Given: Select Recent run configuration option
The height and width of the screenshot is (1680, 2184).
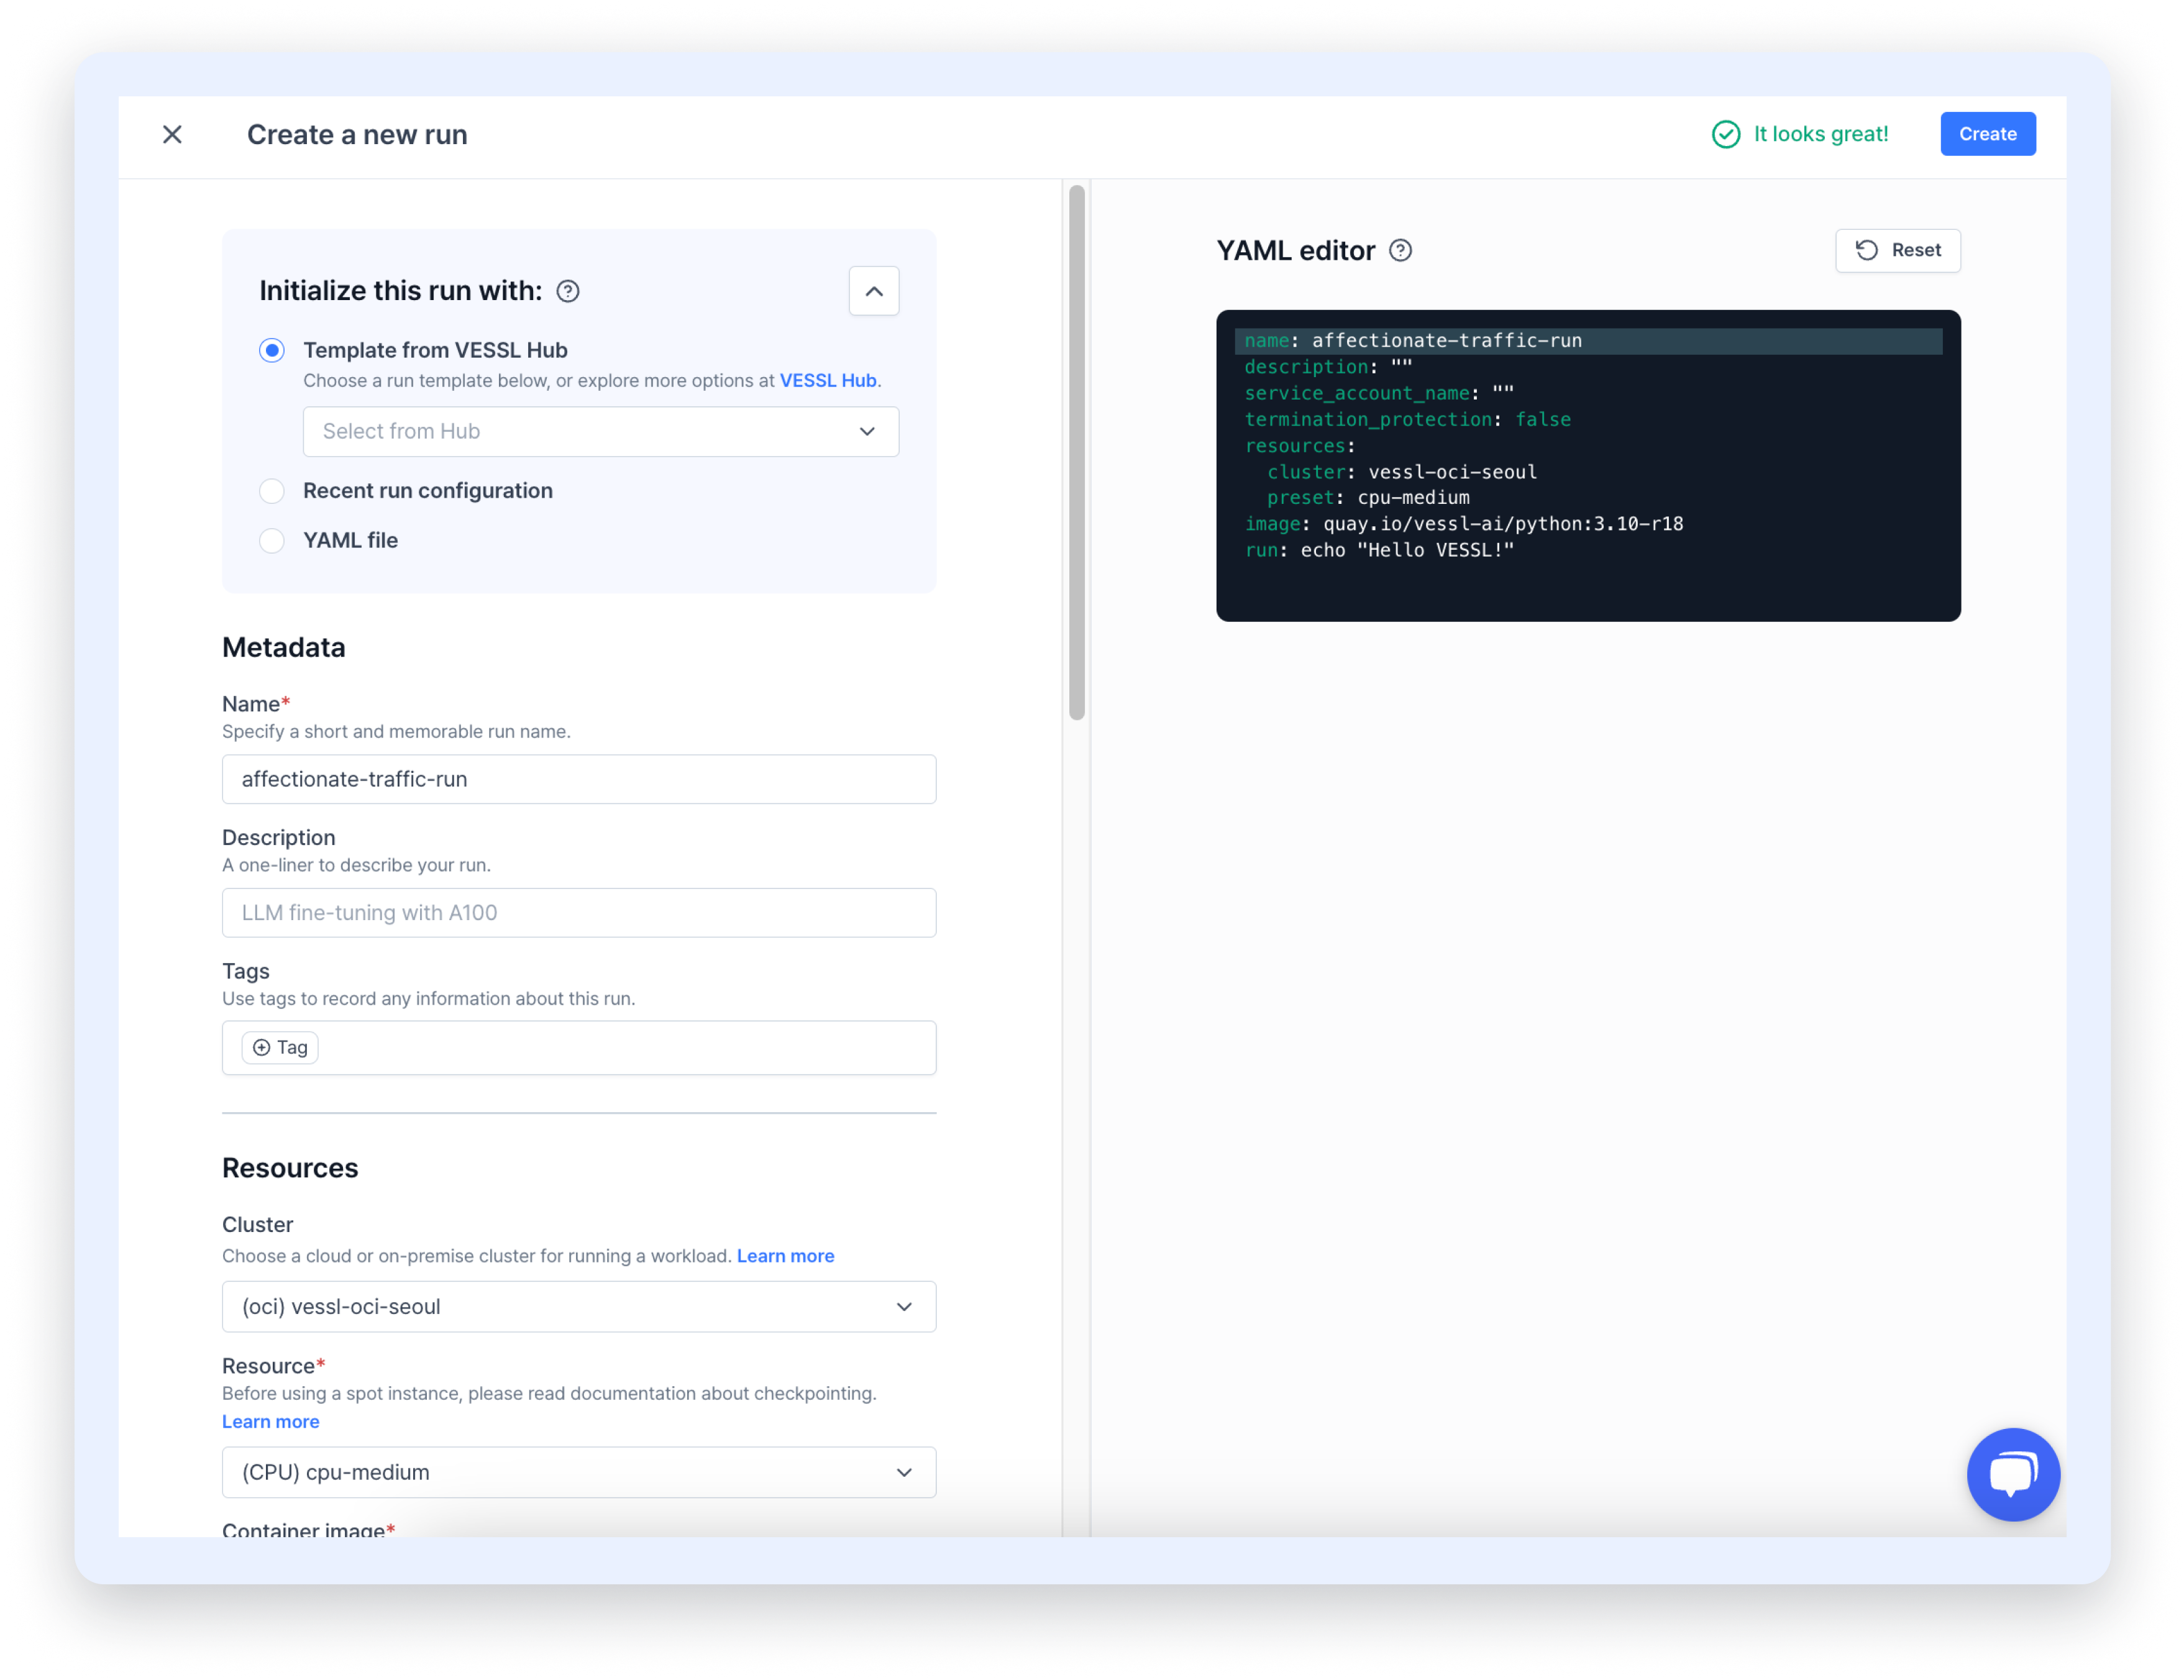Looking at the screenshot, I should [x=272, y=491].
